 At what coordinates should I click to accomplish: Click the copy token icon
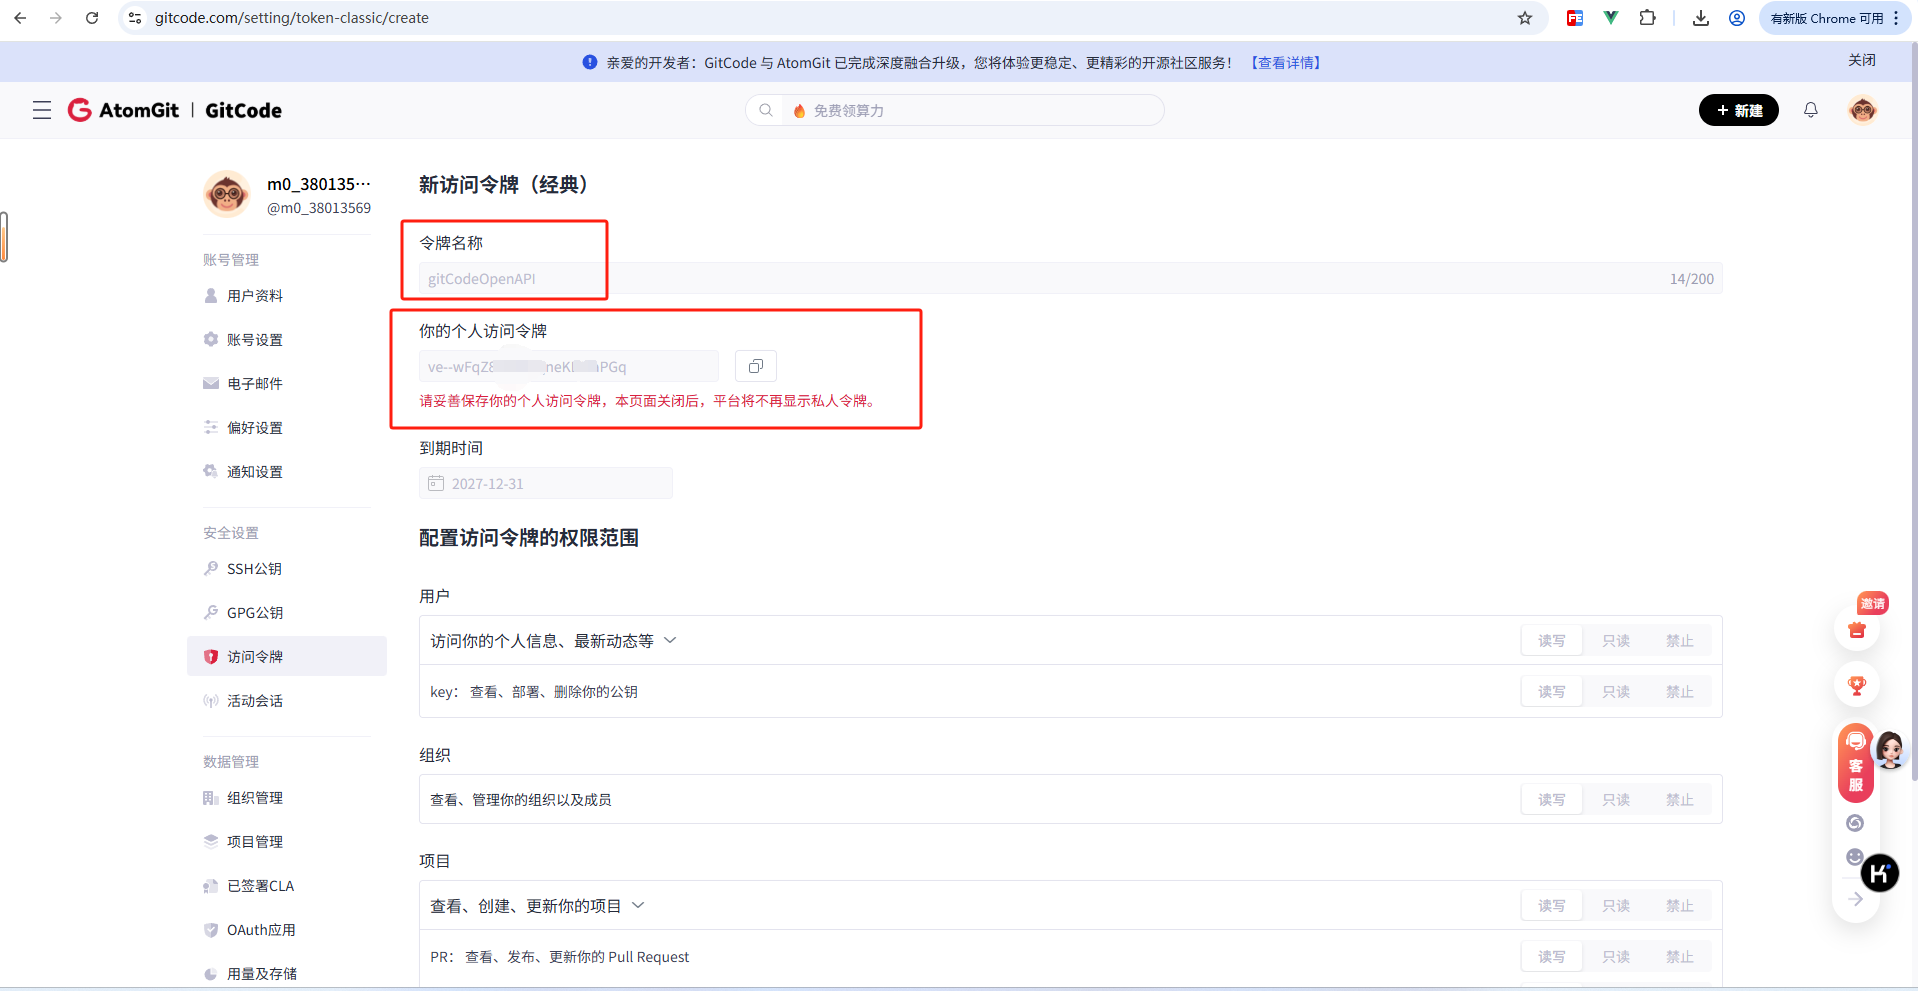point(755,366)
